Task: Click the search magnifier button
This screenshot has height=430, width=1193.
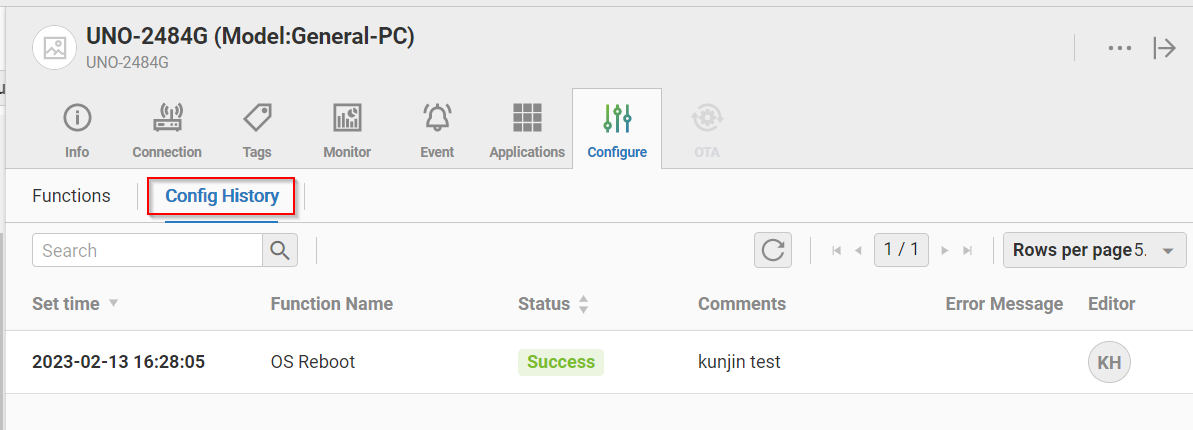Action: (x=280, y=250)
